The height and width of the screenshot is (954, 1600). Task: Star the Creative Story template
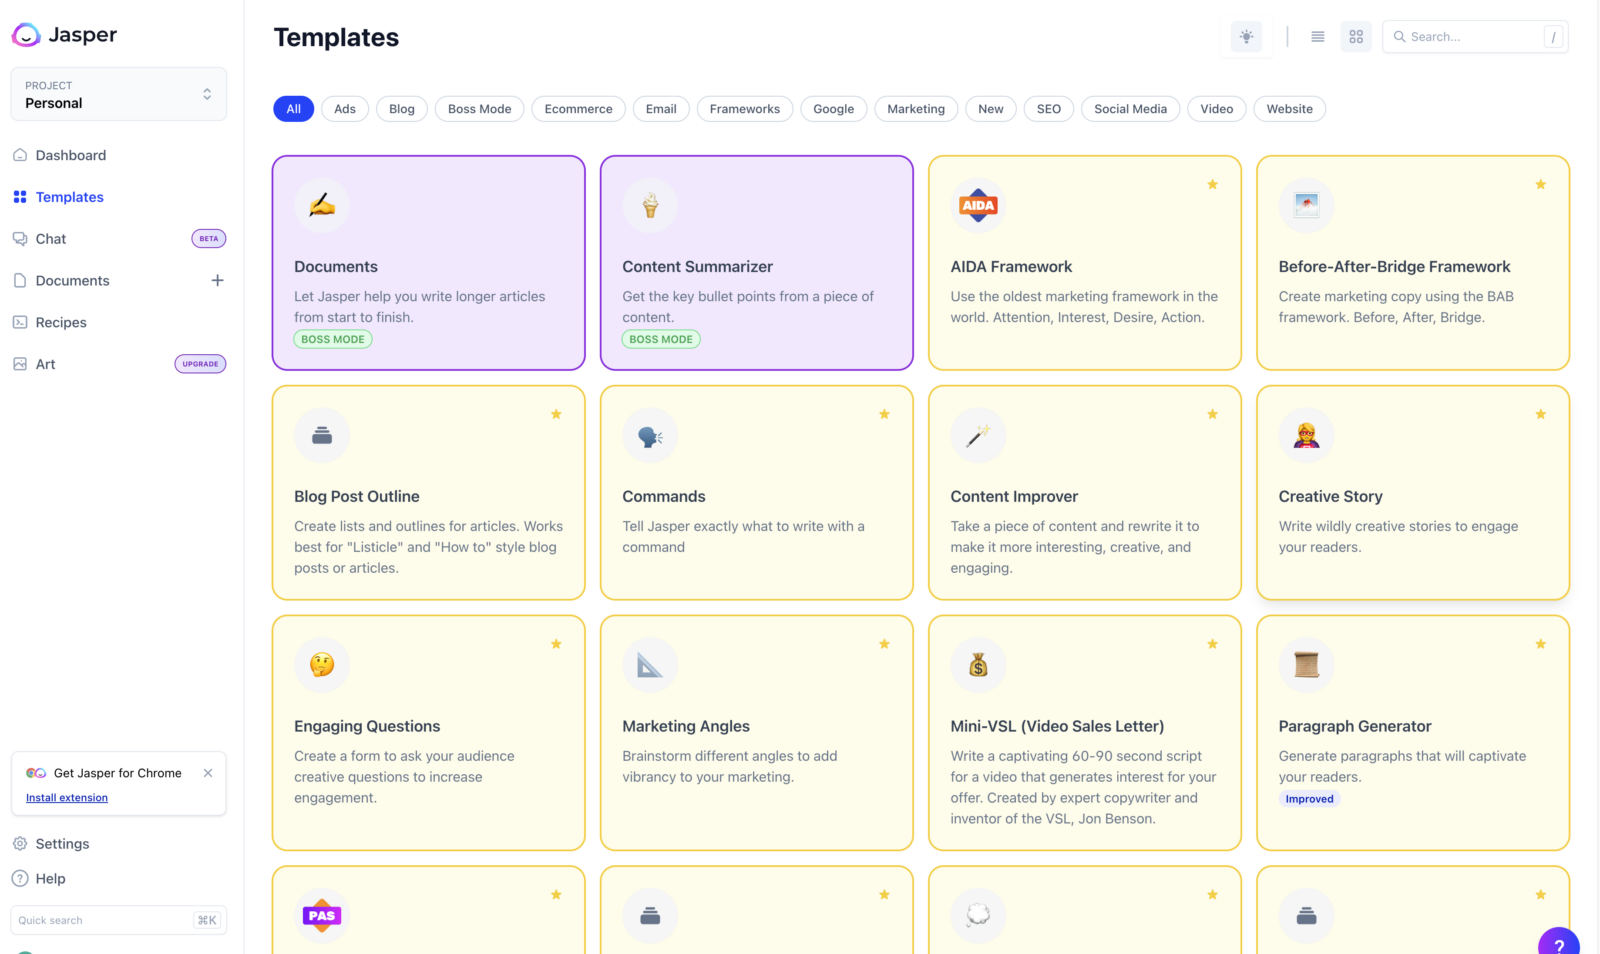(1540, 414)
